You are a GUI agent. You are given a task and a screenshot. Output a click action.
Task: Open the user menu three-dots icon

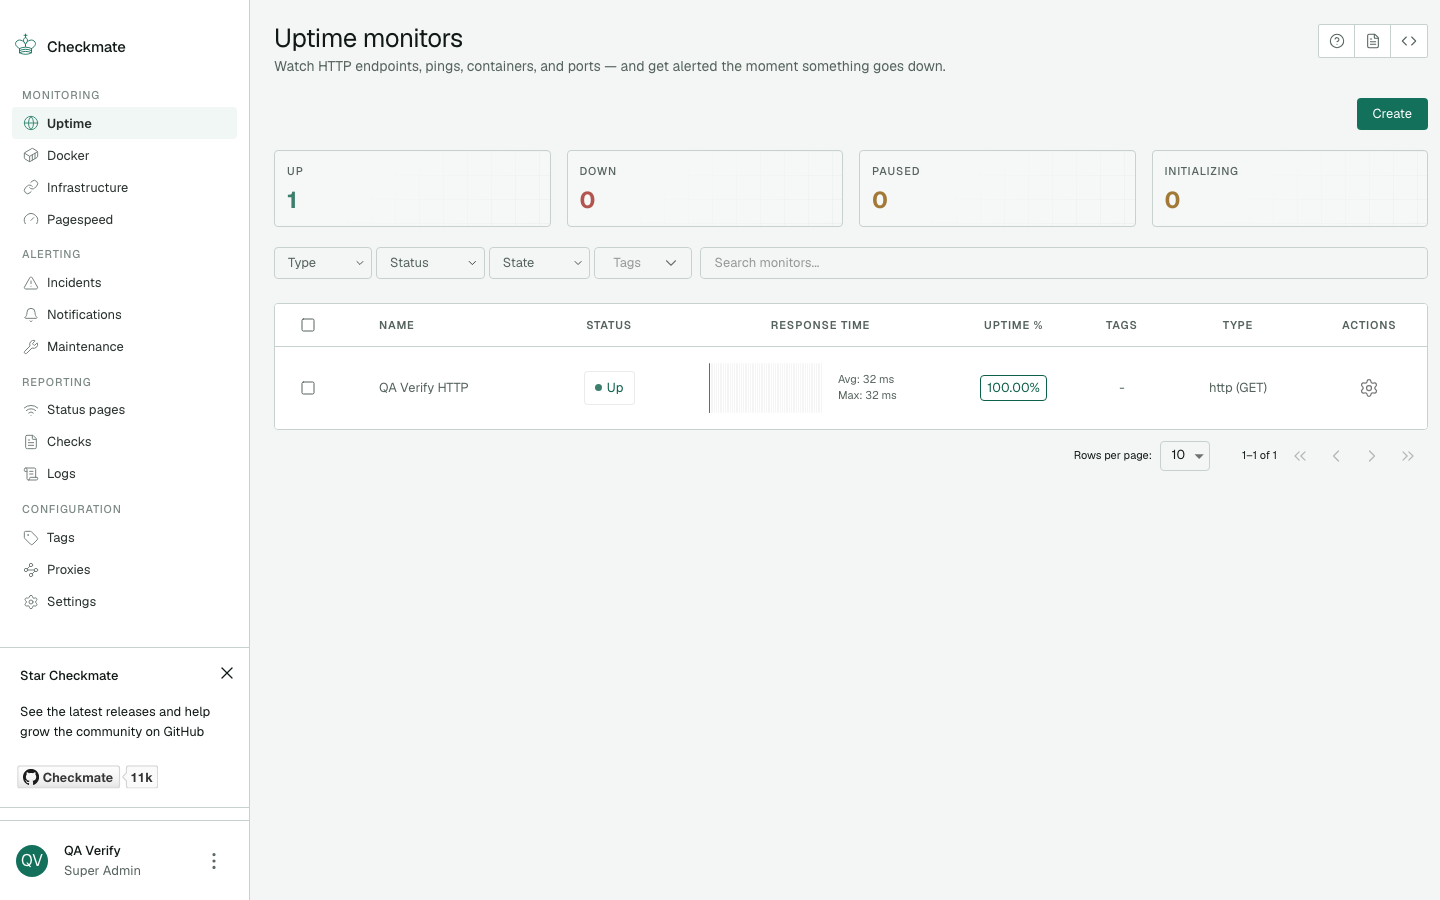pos(214,861)
